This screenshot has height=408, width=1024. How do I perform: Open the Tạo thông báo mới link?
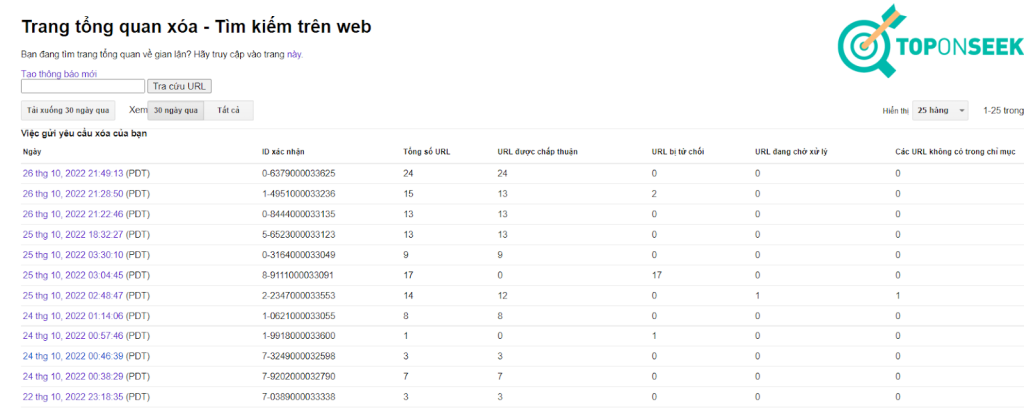coord(59,74)
